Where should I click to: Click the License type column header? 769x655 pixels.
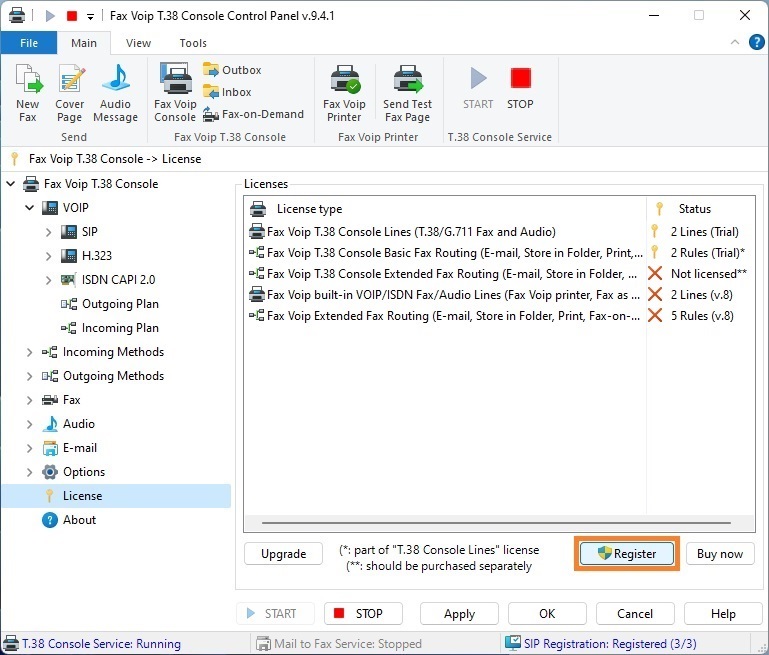[445, 209]
